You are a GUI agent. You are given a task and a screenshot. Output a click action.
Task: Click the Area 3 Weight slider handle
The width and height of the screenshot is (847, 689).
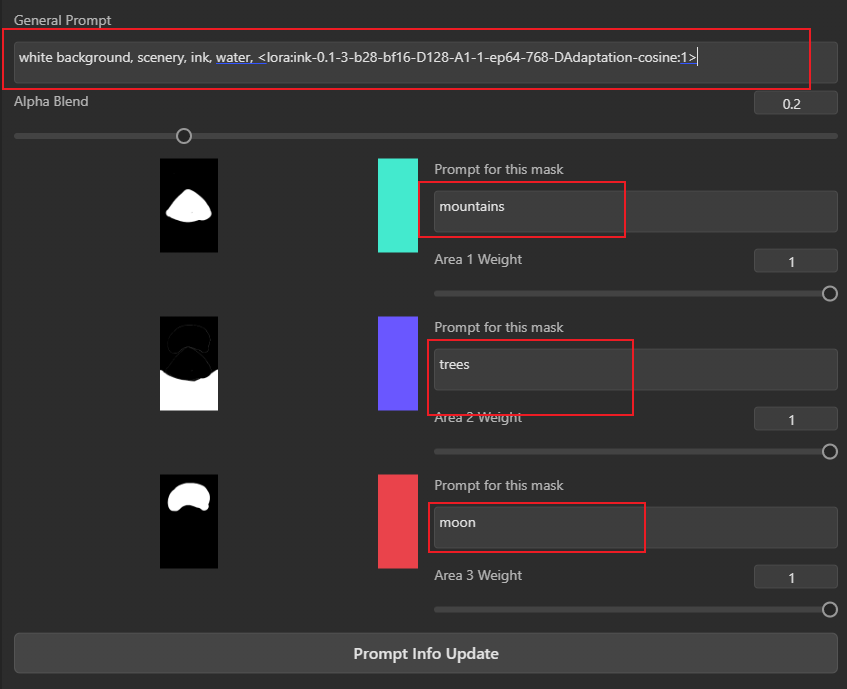pos(830,610)
